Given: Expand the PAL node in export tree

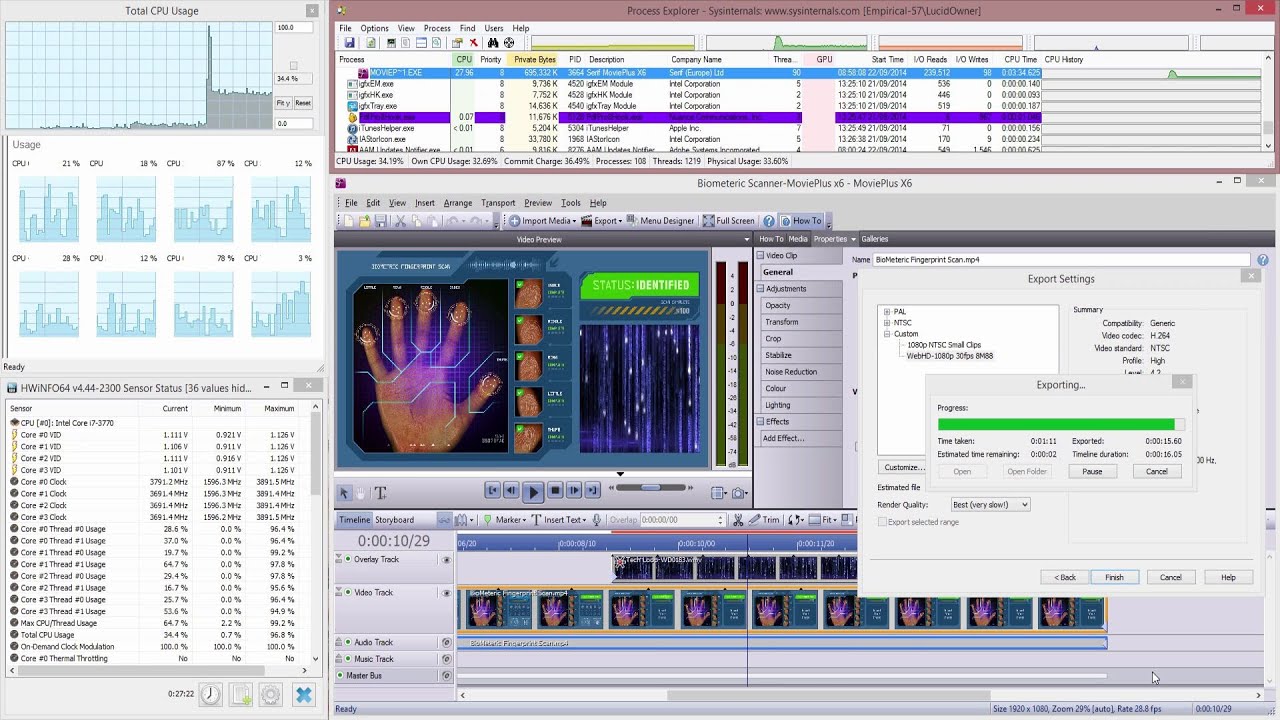Looking at the screenshot, I should [887, 312].
